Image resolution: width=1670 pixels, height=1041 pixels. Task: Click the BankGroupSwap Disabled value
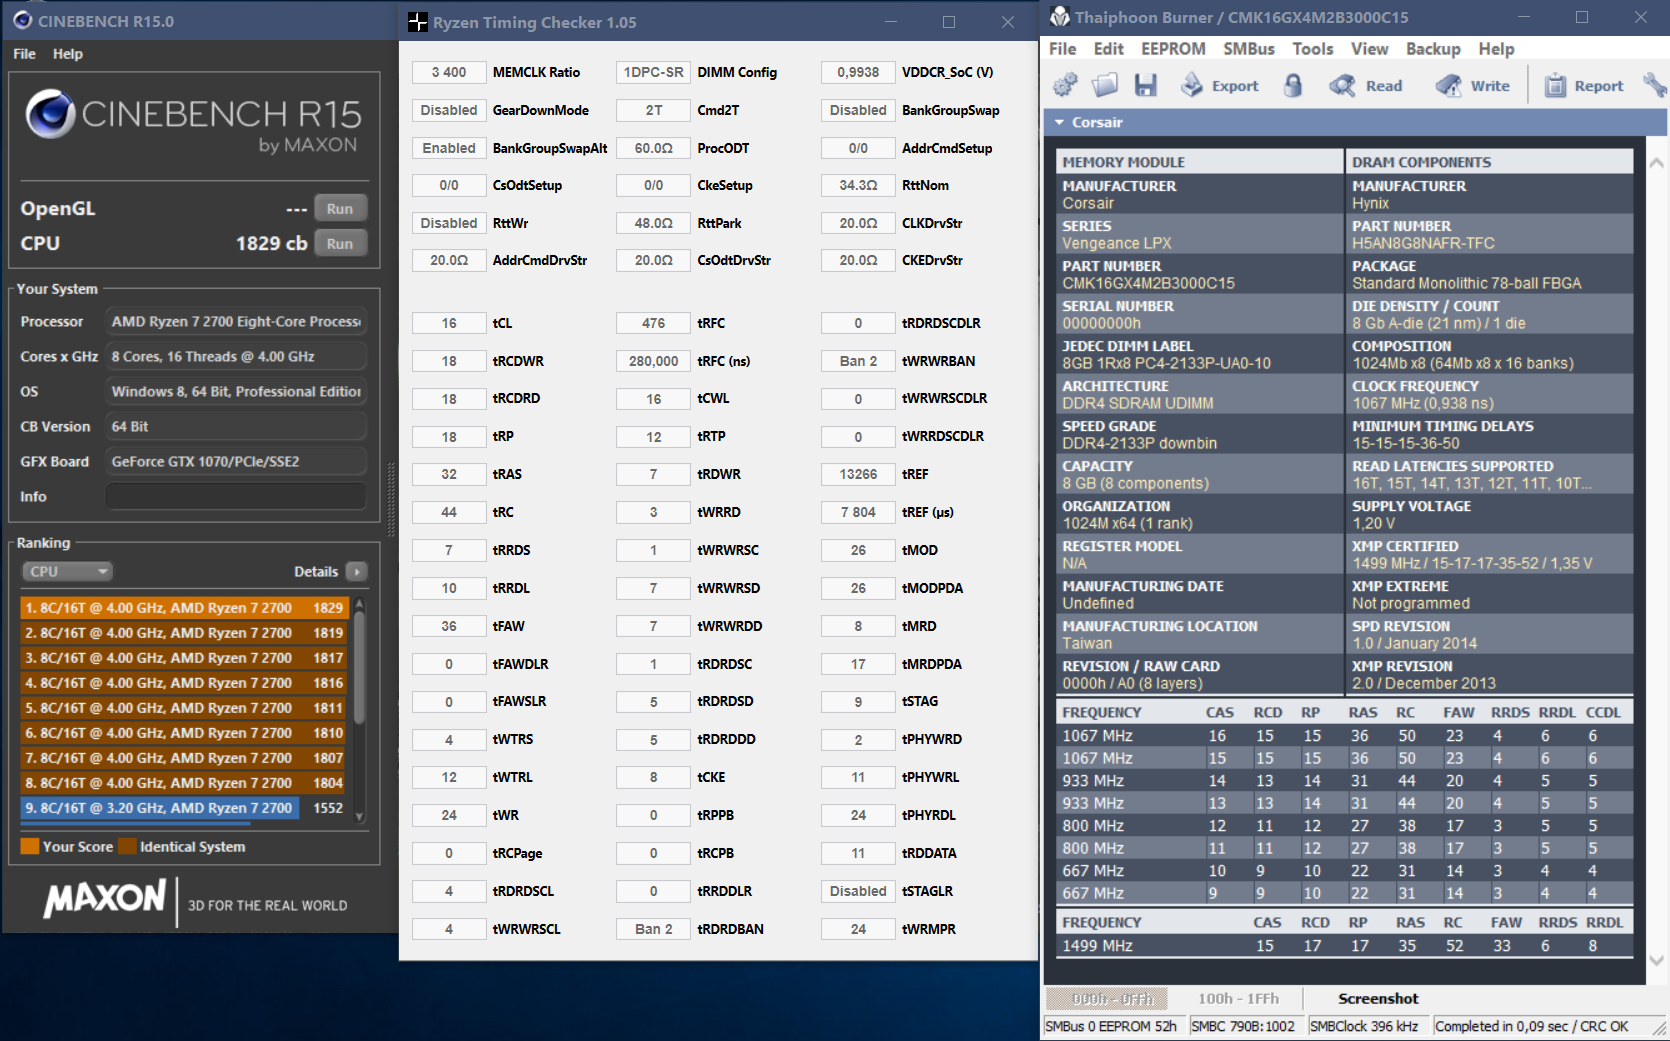pos(858,110)
